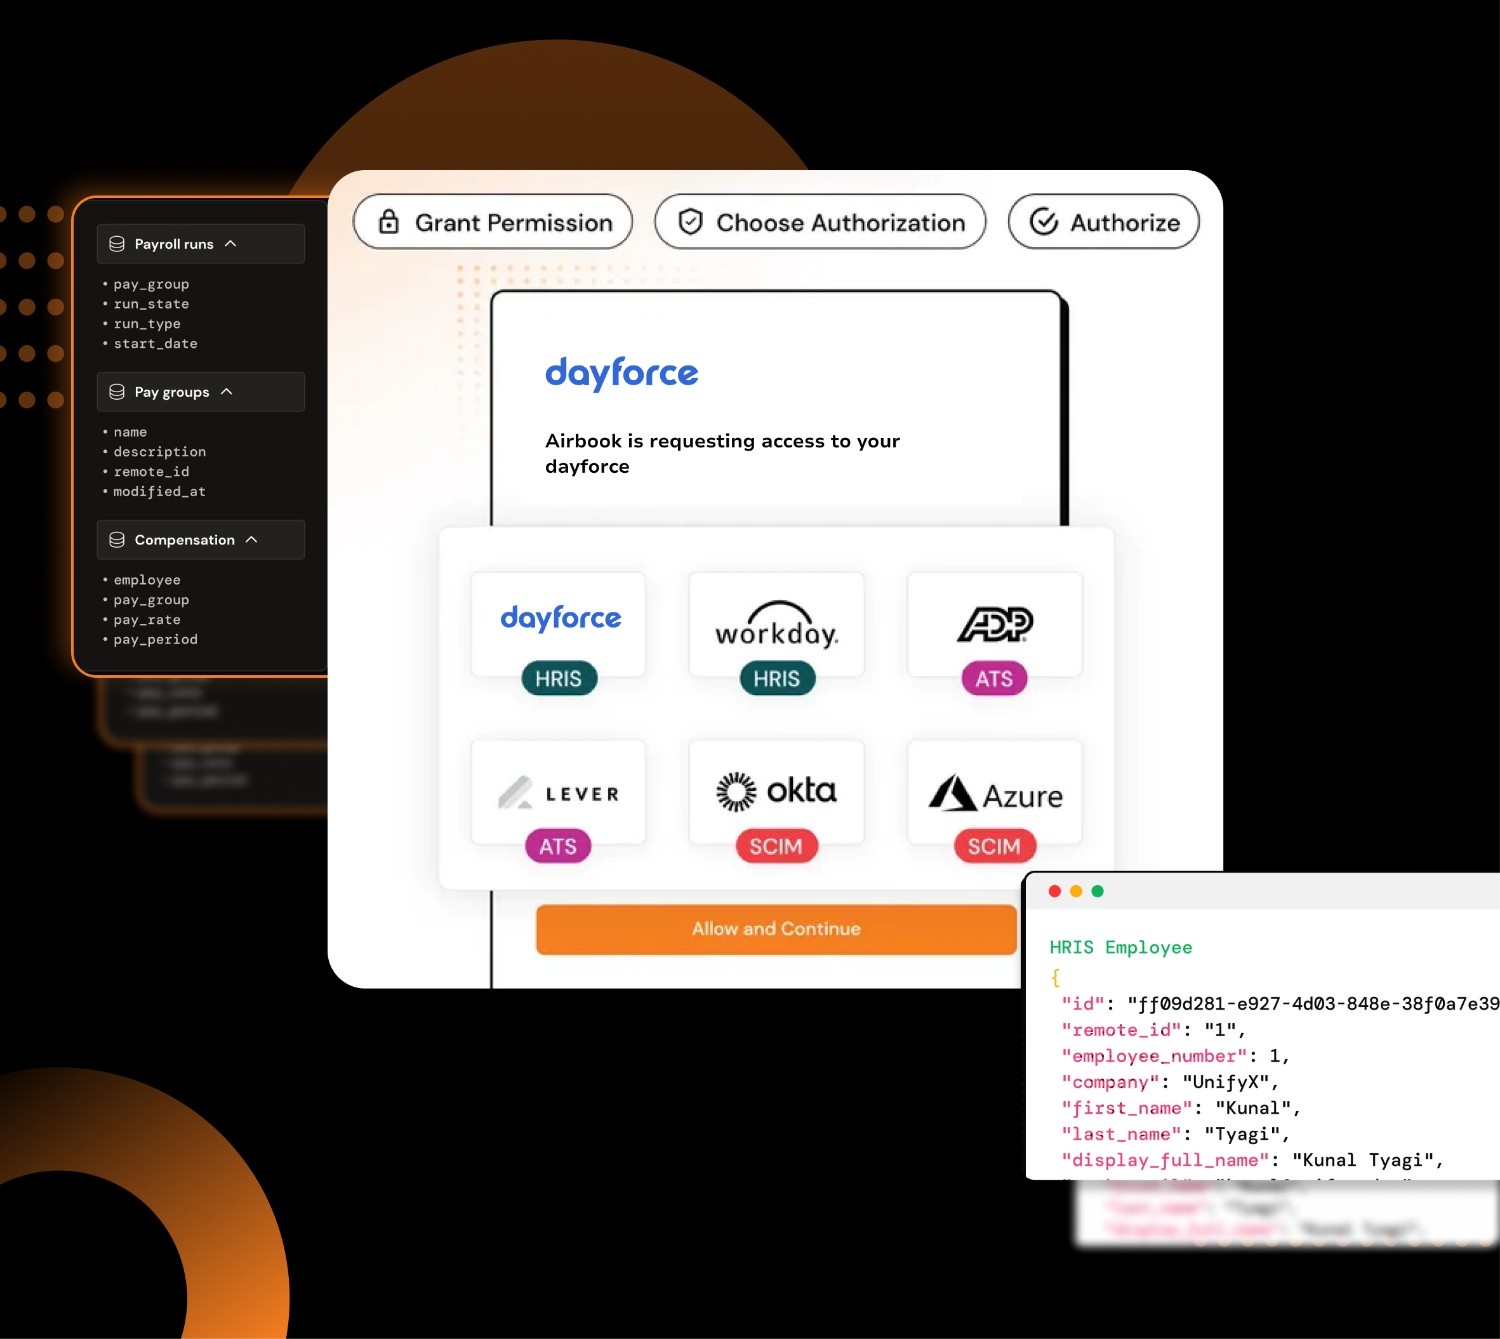
Task: Collapse the Pay groups section chevron
Action: [227, 392]
